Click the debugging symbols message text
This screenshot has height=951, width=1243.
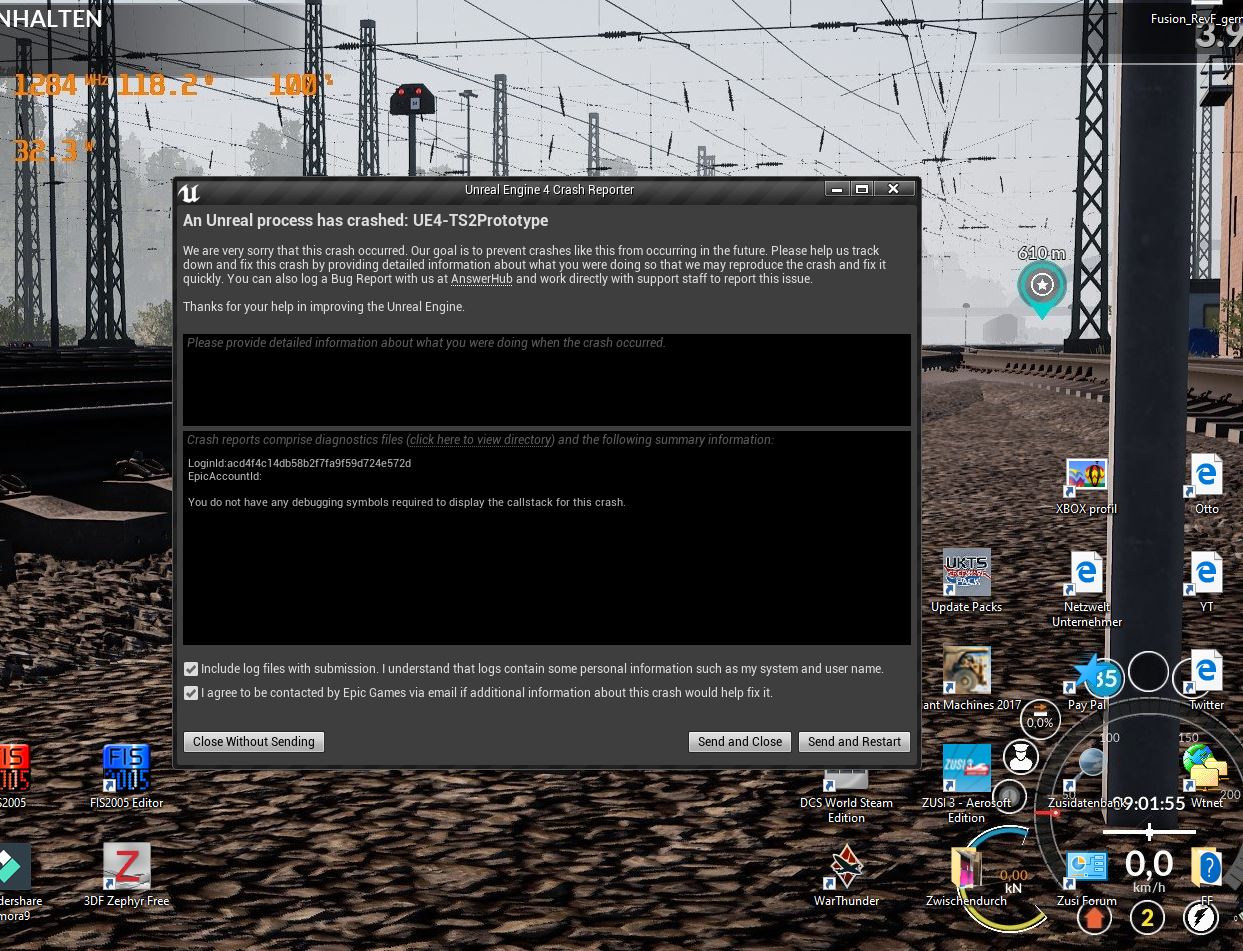click(x=406, y=502)
